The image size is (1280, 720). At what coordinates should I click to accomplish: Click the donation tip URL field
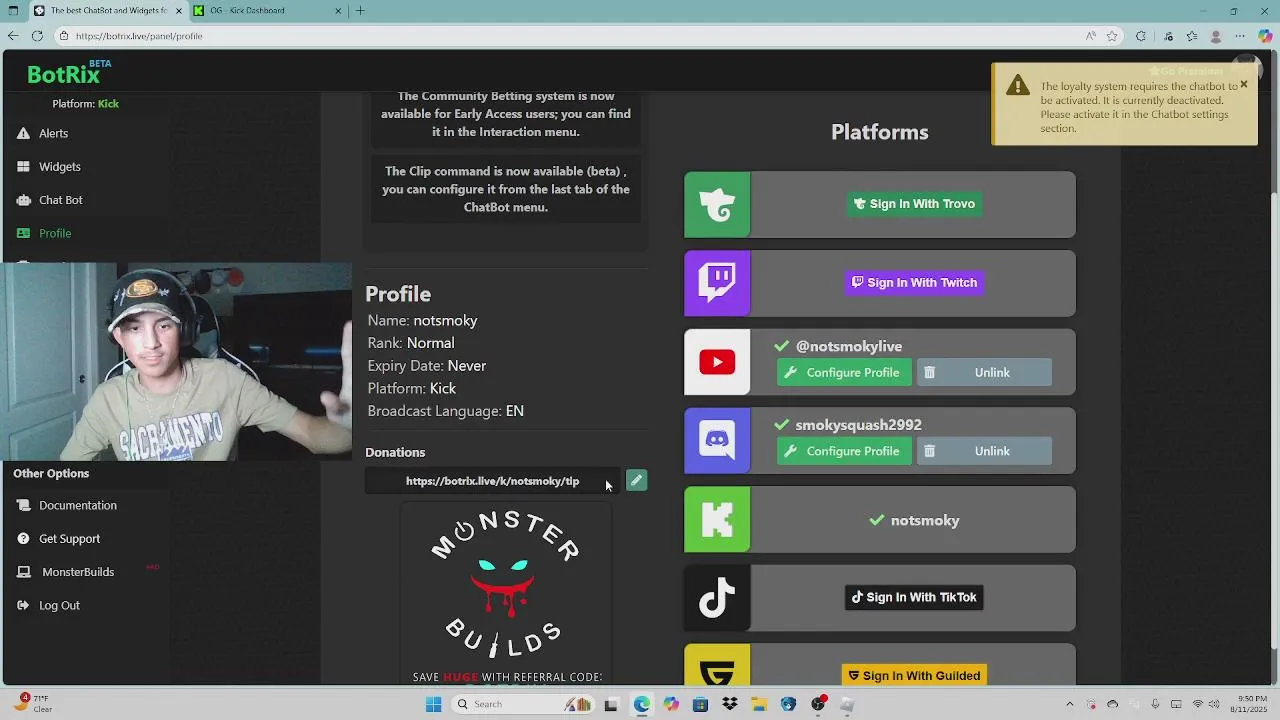[x=492, y=481]
